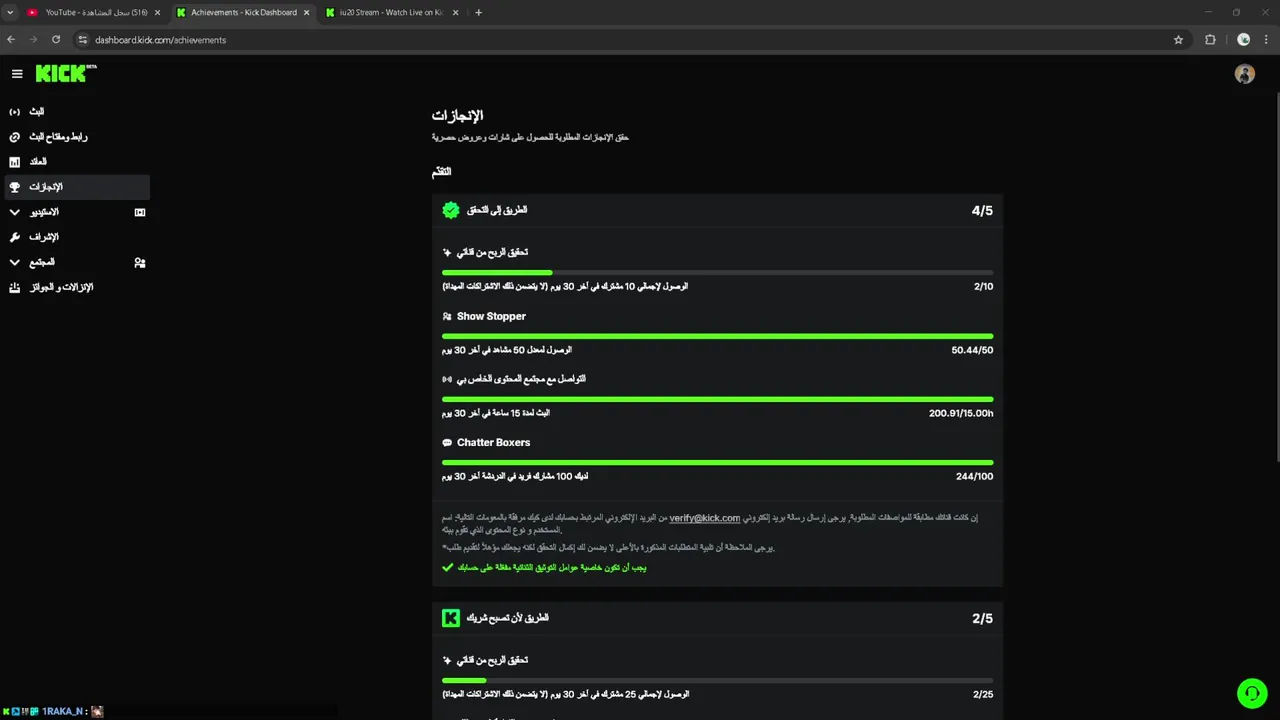Viewport: 1280px width, 720px height.
Task: Open the browser tab search dropdown arrow
Action: pyautogui.click(x=10, y=13)
